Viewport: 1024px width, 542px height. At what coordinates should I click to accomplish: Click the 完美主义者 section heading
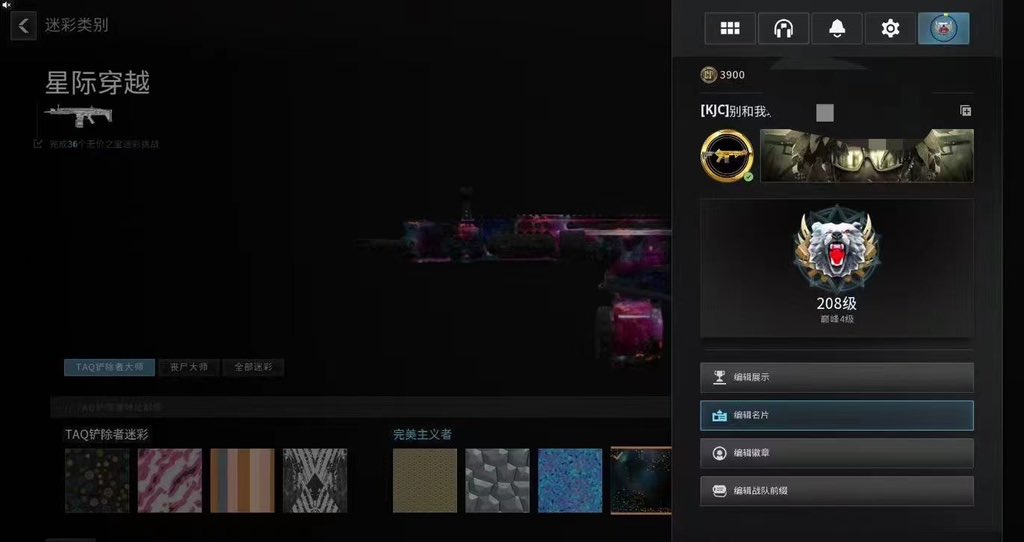(x=423, y=434)
